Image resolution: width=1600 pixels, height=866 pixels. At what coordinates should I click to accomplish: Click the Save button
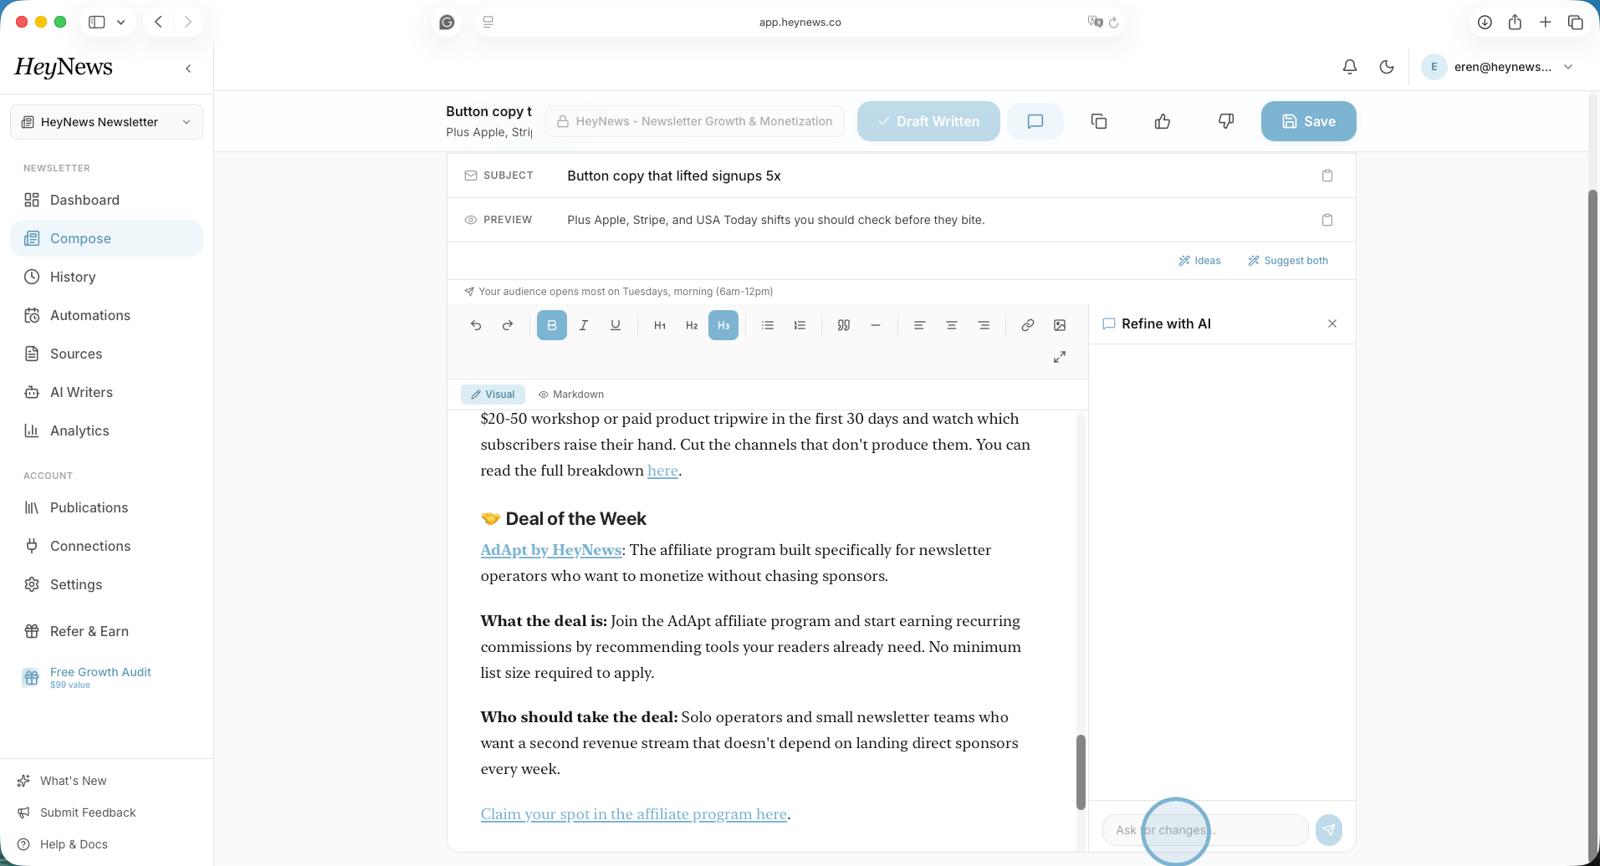[x=1308, y=121]
